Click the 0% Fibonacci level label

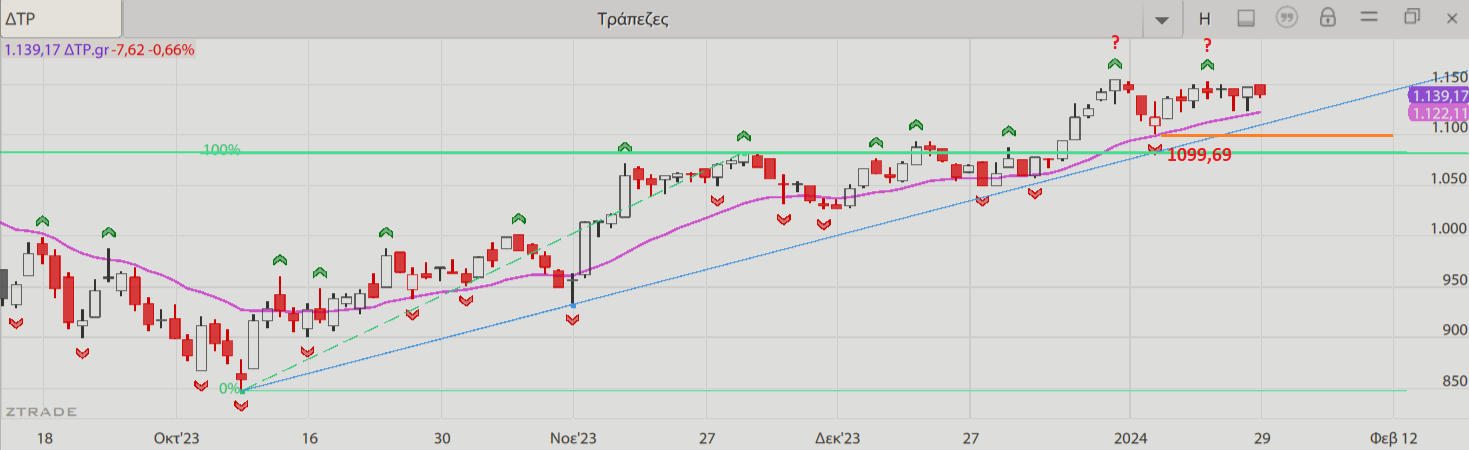point(229,388)
